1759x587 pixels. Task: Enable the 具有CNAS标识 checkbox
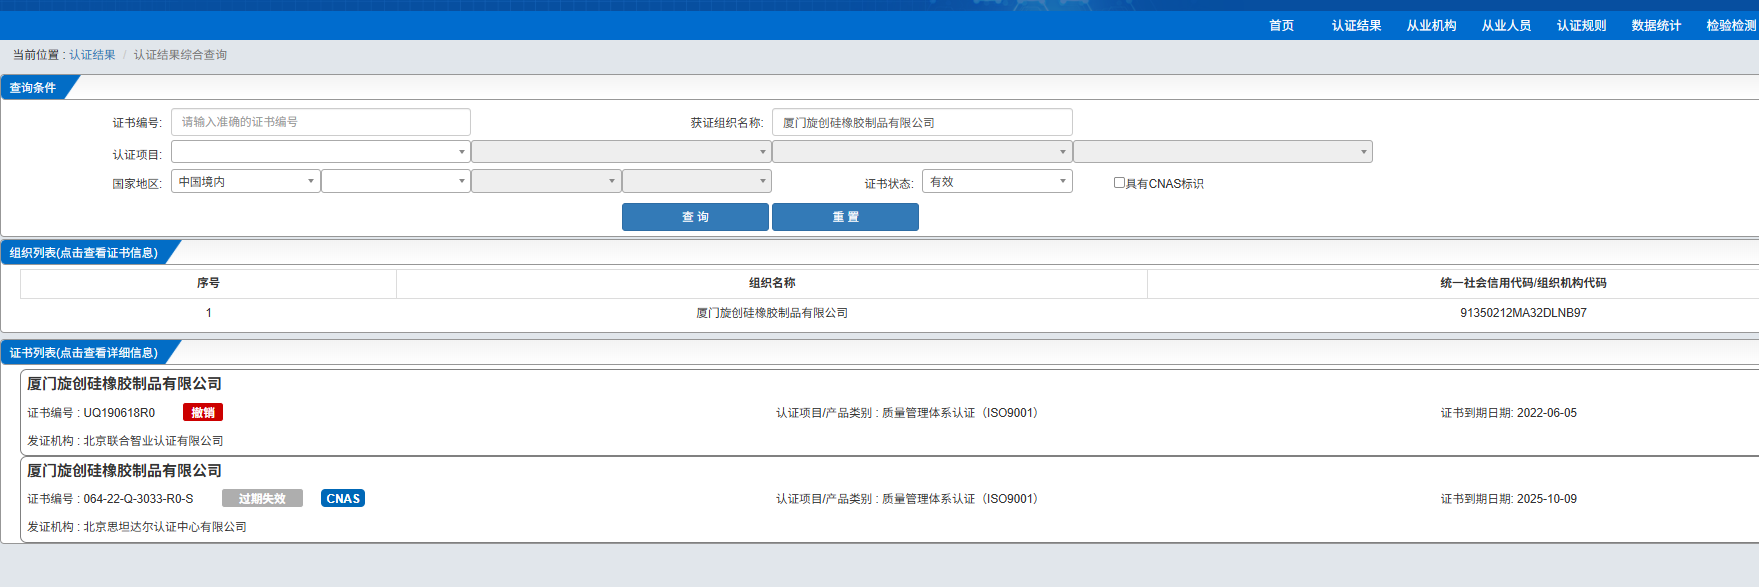(1119, 183)
